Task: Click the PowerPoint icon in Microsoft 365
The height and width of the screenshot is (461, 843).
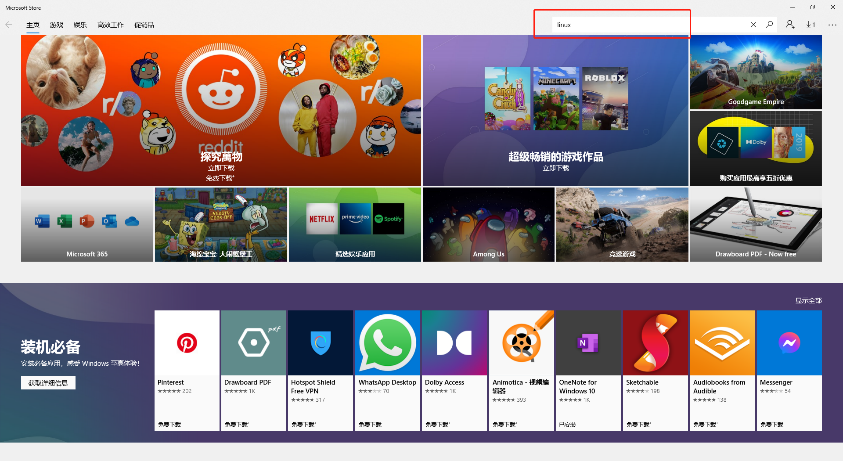Action: [x=87, y=221]
